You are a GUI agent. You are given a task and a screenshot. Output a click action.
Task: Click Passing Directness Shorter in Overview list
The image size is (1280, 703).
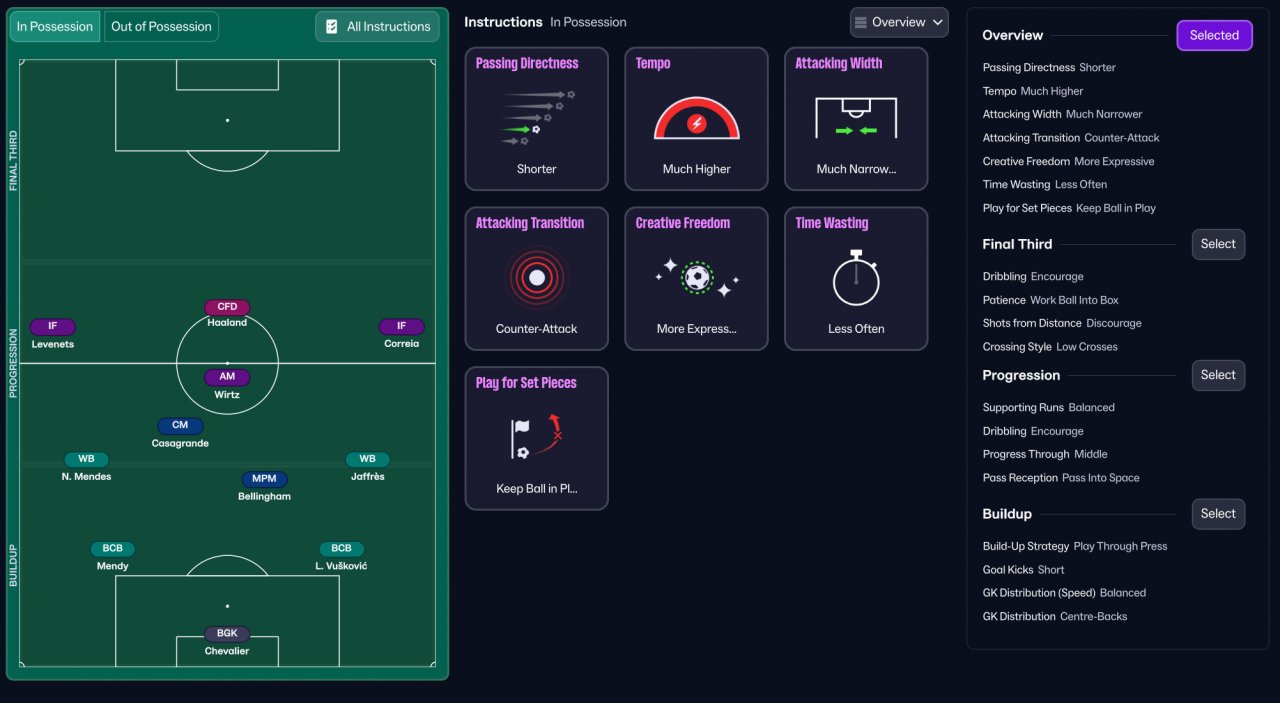point(1049,68)
